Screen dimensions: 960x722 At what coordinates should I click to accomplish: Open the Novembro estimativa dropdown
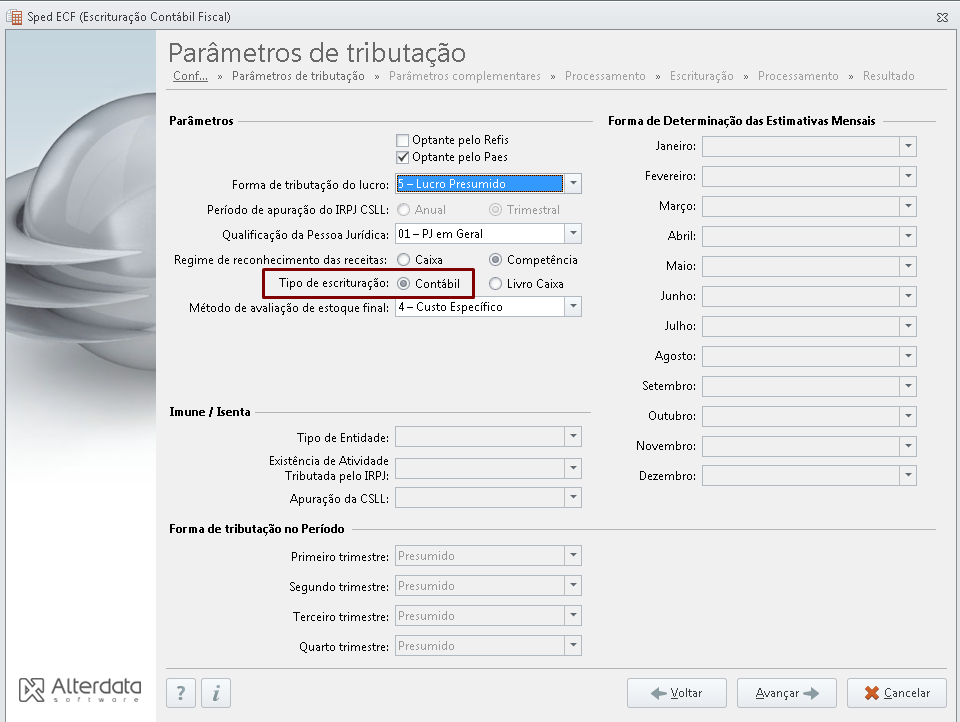(x=908, y=446)
